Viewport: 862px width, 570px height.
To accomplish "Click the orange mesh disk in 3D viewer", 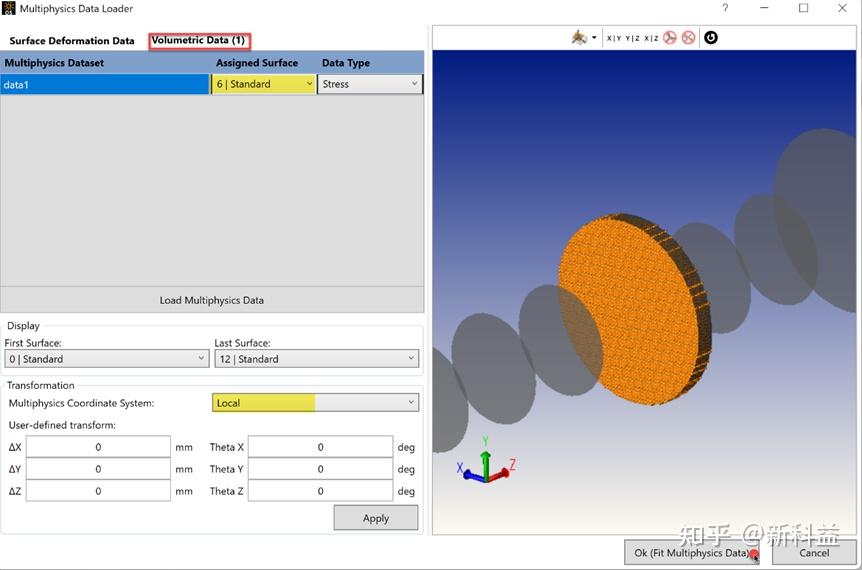I will (634, 309).
